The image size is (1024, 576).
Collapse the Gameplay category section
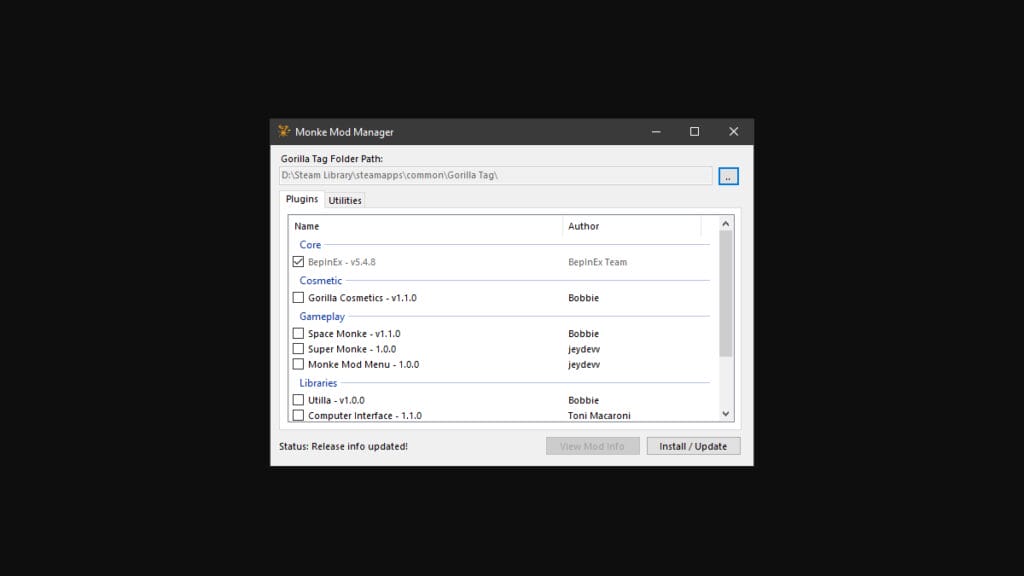pos(322,316)
